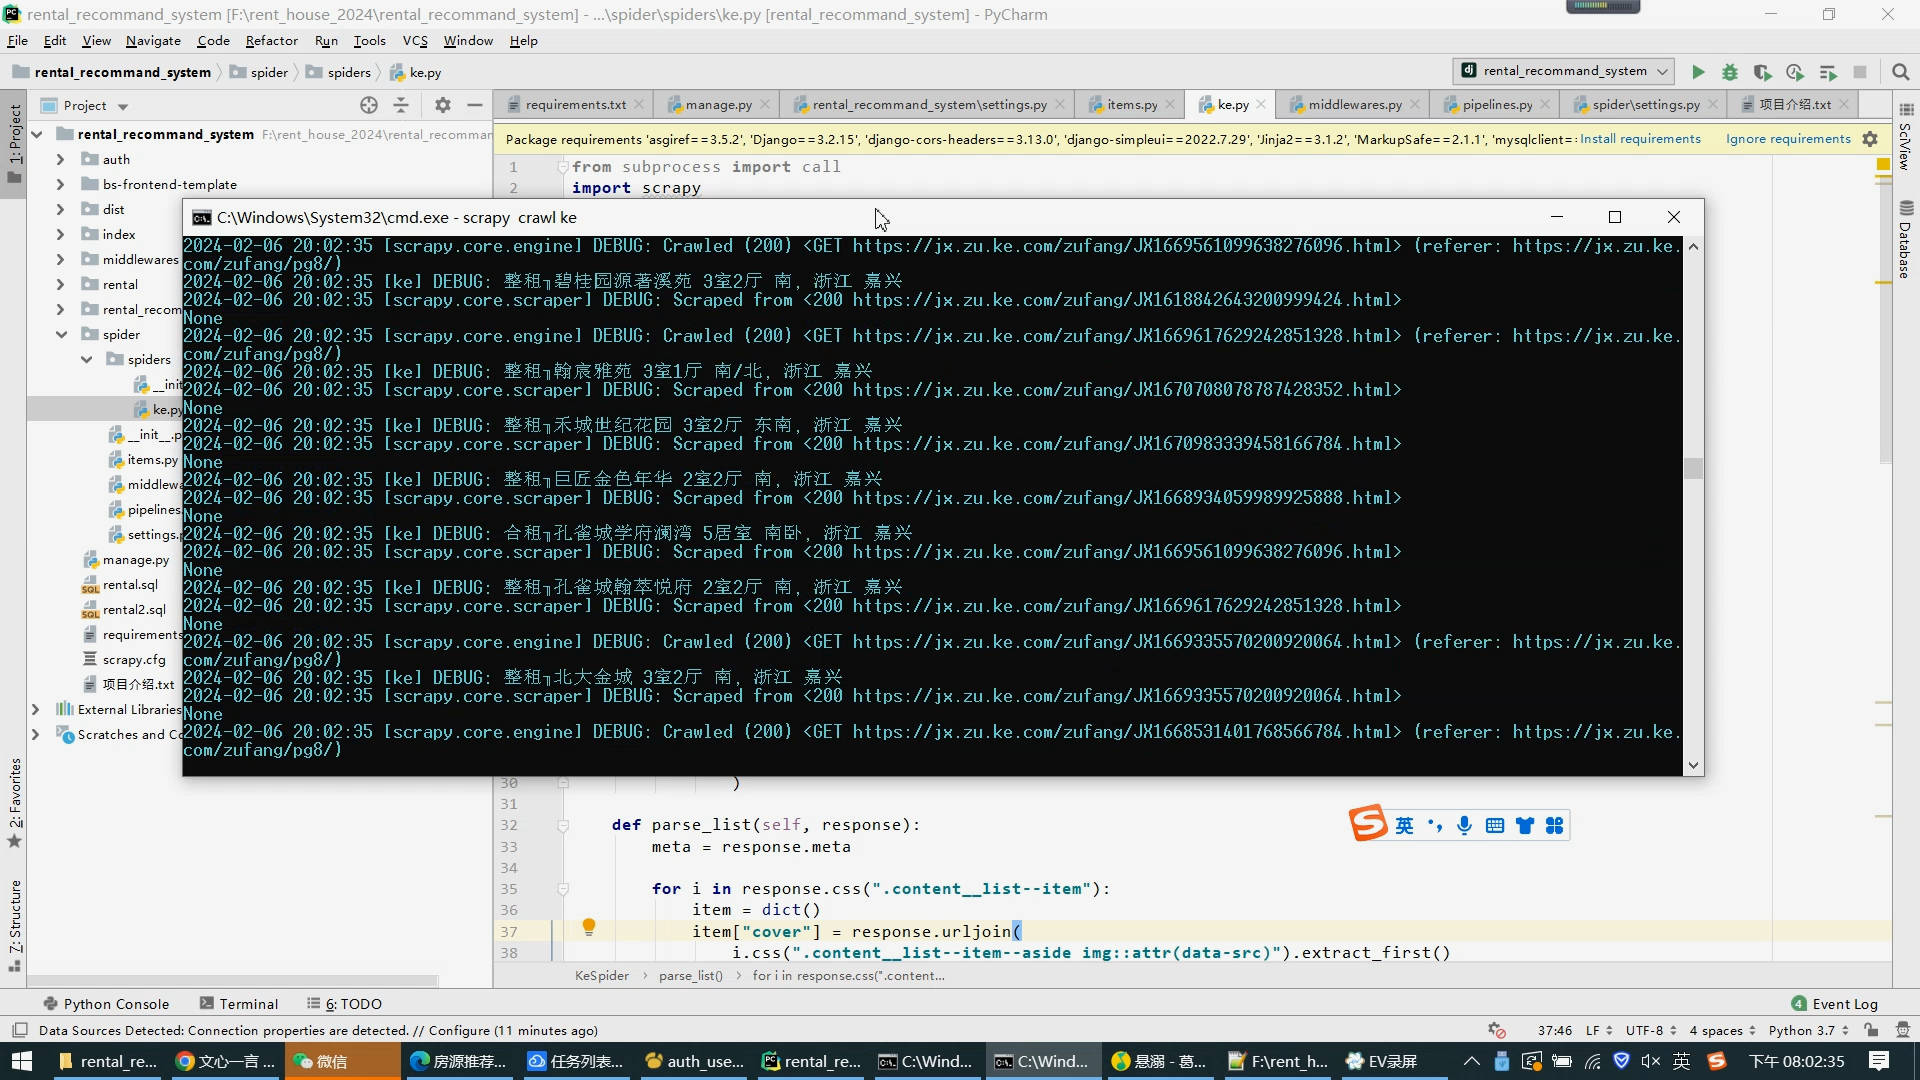
Task: Open Sogou input method logo
Action: 1368,824
